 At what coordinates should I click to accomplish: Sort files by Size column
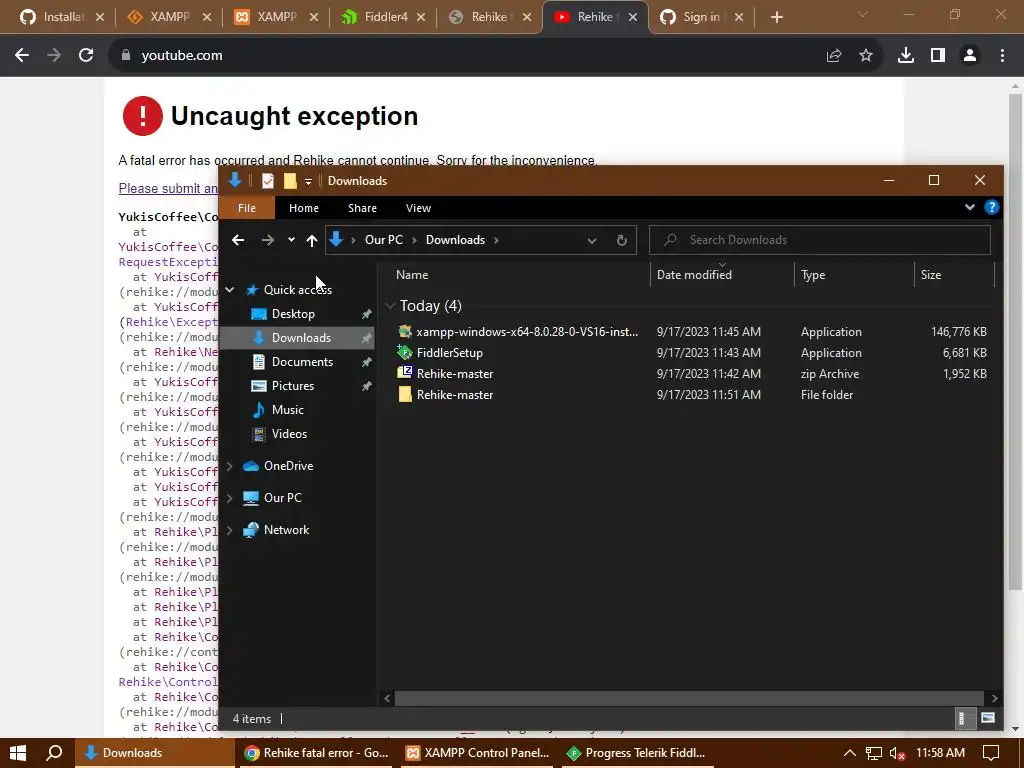(x=931, y=275)
